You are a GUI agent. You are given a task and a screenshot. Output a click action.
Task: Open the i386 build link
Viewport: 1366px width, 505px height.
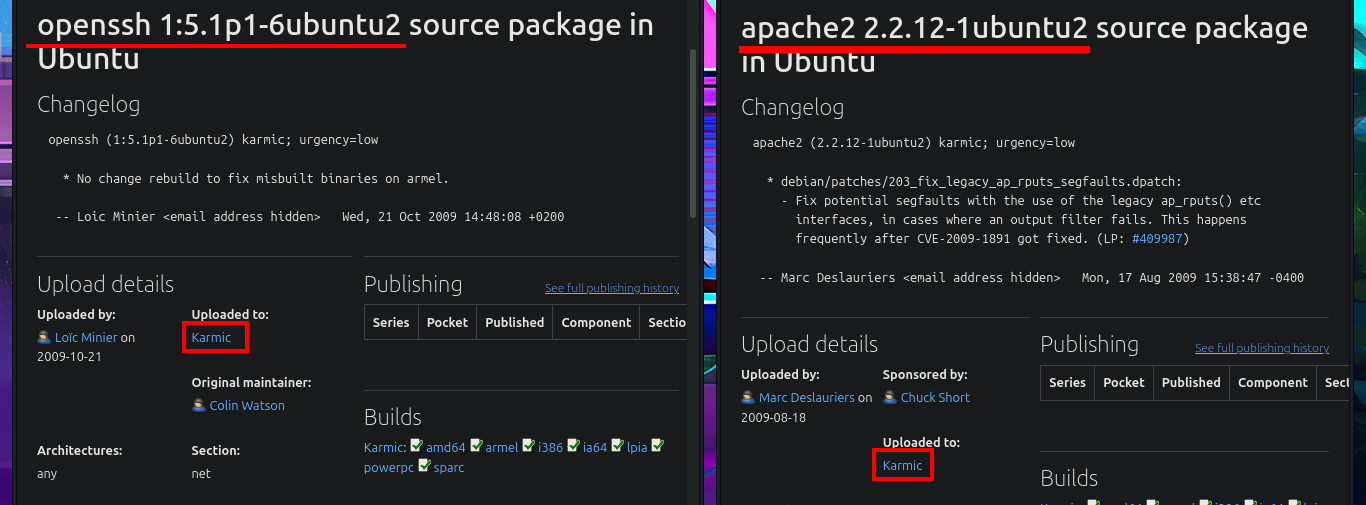(x=551, y=448)
